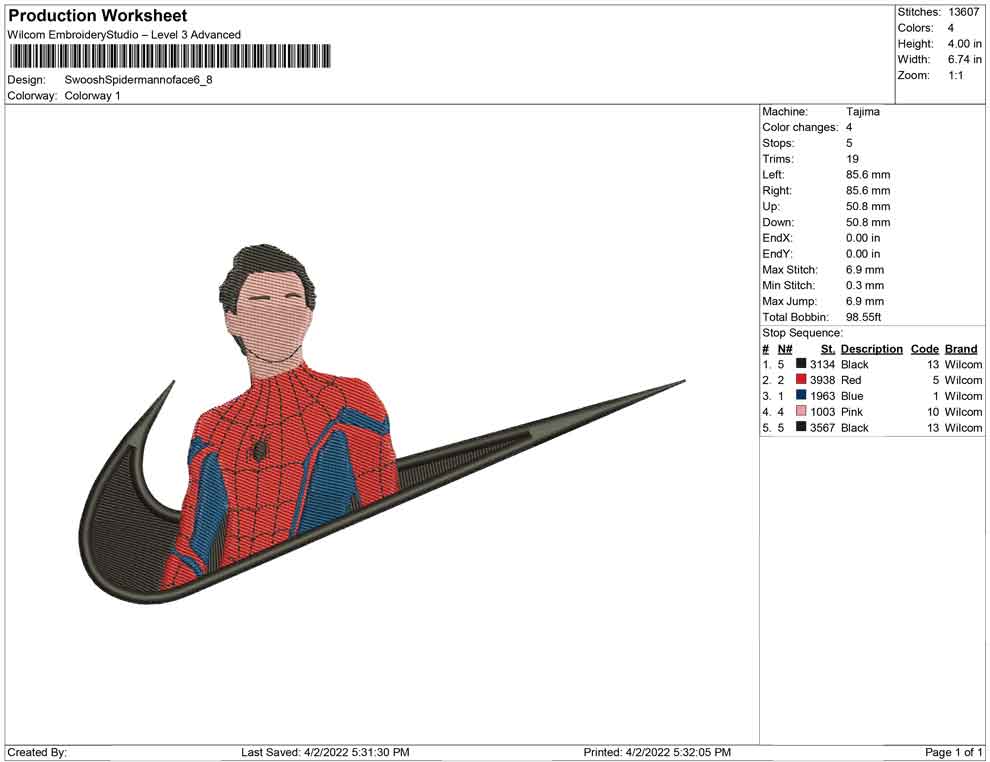This screenshot has width=990, height=762.
Task: Click the Spiderman swoosh embroidery design preview
Action: coord(381,423)
